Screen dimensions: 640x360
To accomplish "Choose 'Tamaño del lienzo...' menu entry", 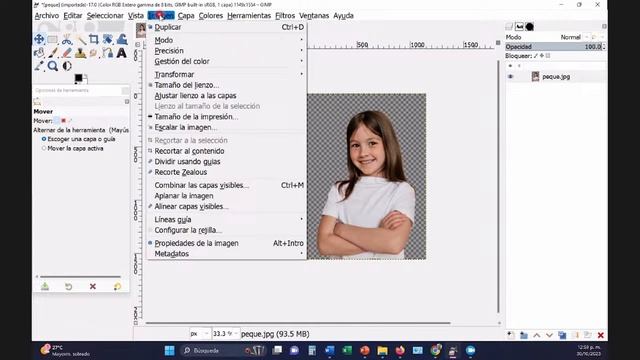I will click(226, 85).
